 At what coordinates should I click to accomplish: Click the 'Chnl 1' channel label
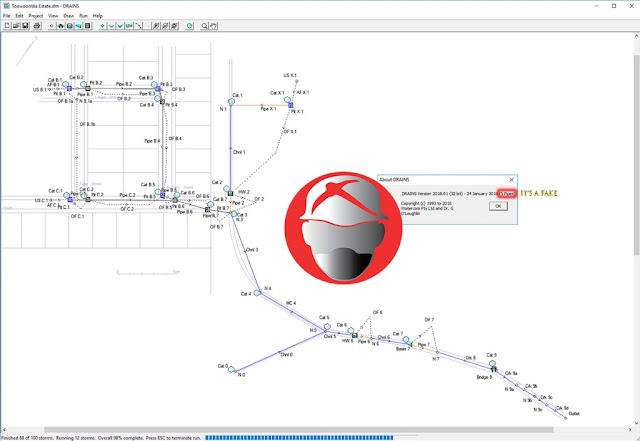[239, 152]
